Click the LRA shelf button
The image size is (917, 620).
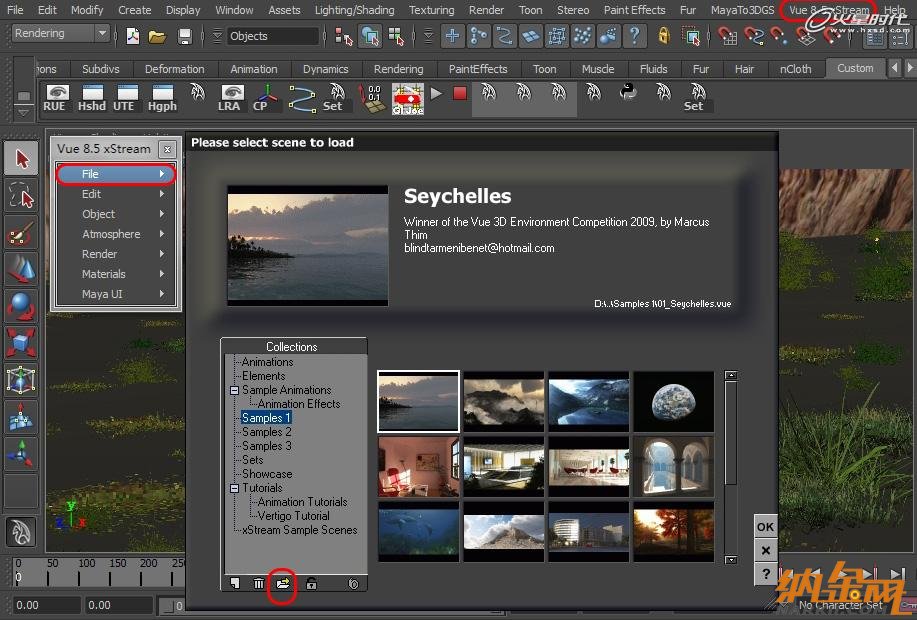pos(229,98)
